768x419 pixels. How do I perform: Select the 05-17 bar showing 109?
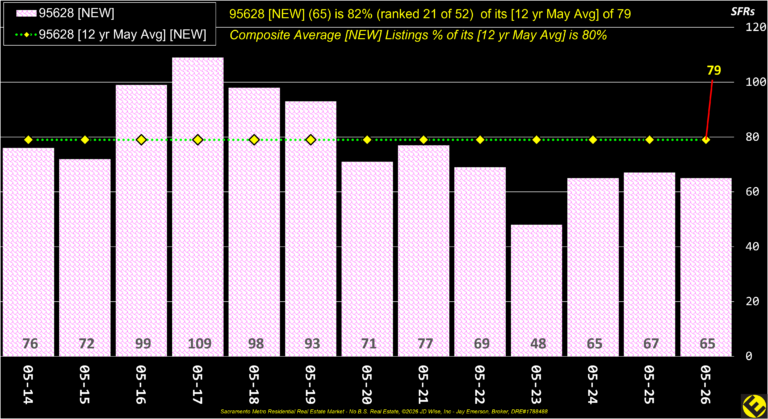pyautogui.click(x=198, y=207)
